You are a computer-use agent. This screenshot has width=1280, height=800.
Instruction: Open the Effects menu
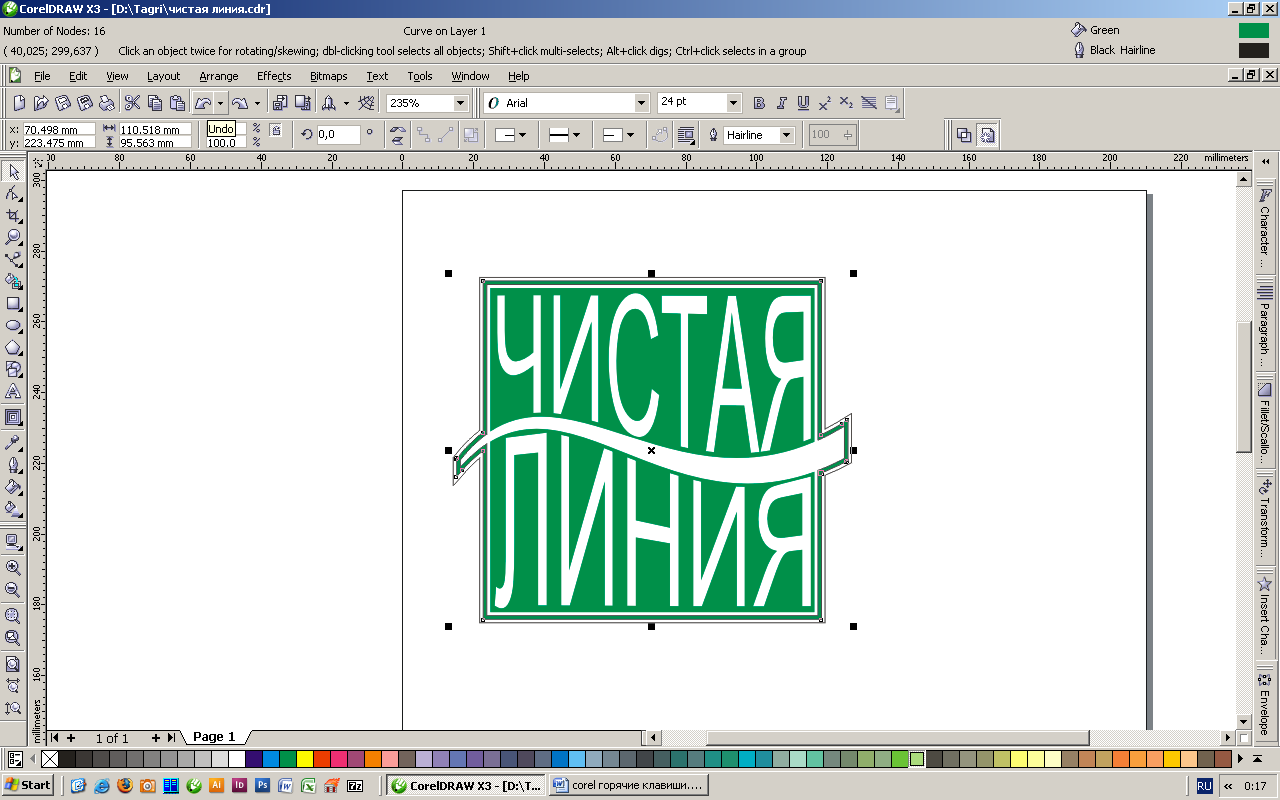274,76
